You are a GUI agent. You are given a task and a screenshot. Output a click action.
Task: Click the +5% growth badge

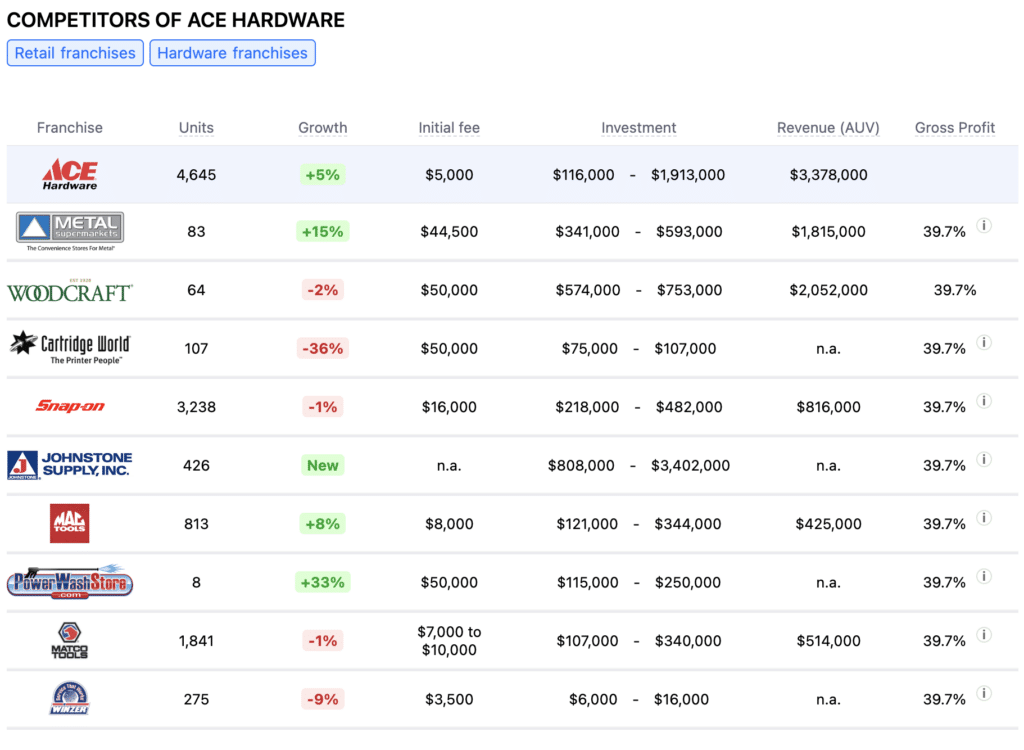click(x=323, y=174)
